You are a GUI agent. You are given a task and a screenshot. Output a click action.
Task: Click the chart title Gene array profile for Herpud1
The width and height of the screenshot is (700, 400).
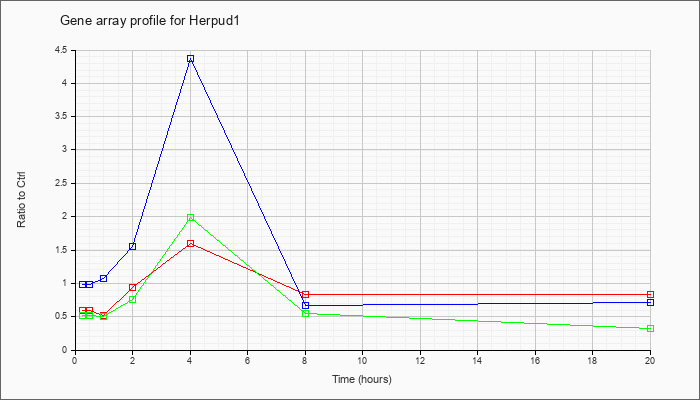(x=150, y=21)
